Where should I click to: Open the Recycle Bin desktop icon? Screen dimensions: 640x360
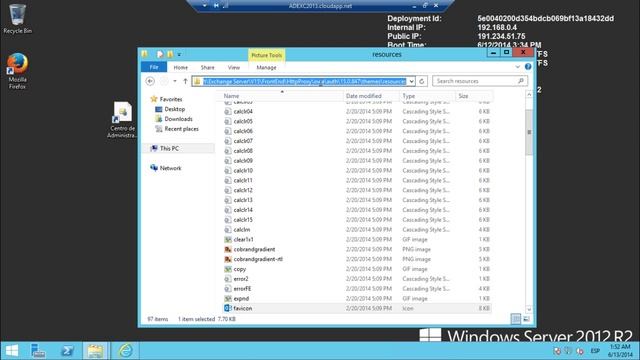17,19
